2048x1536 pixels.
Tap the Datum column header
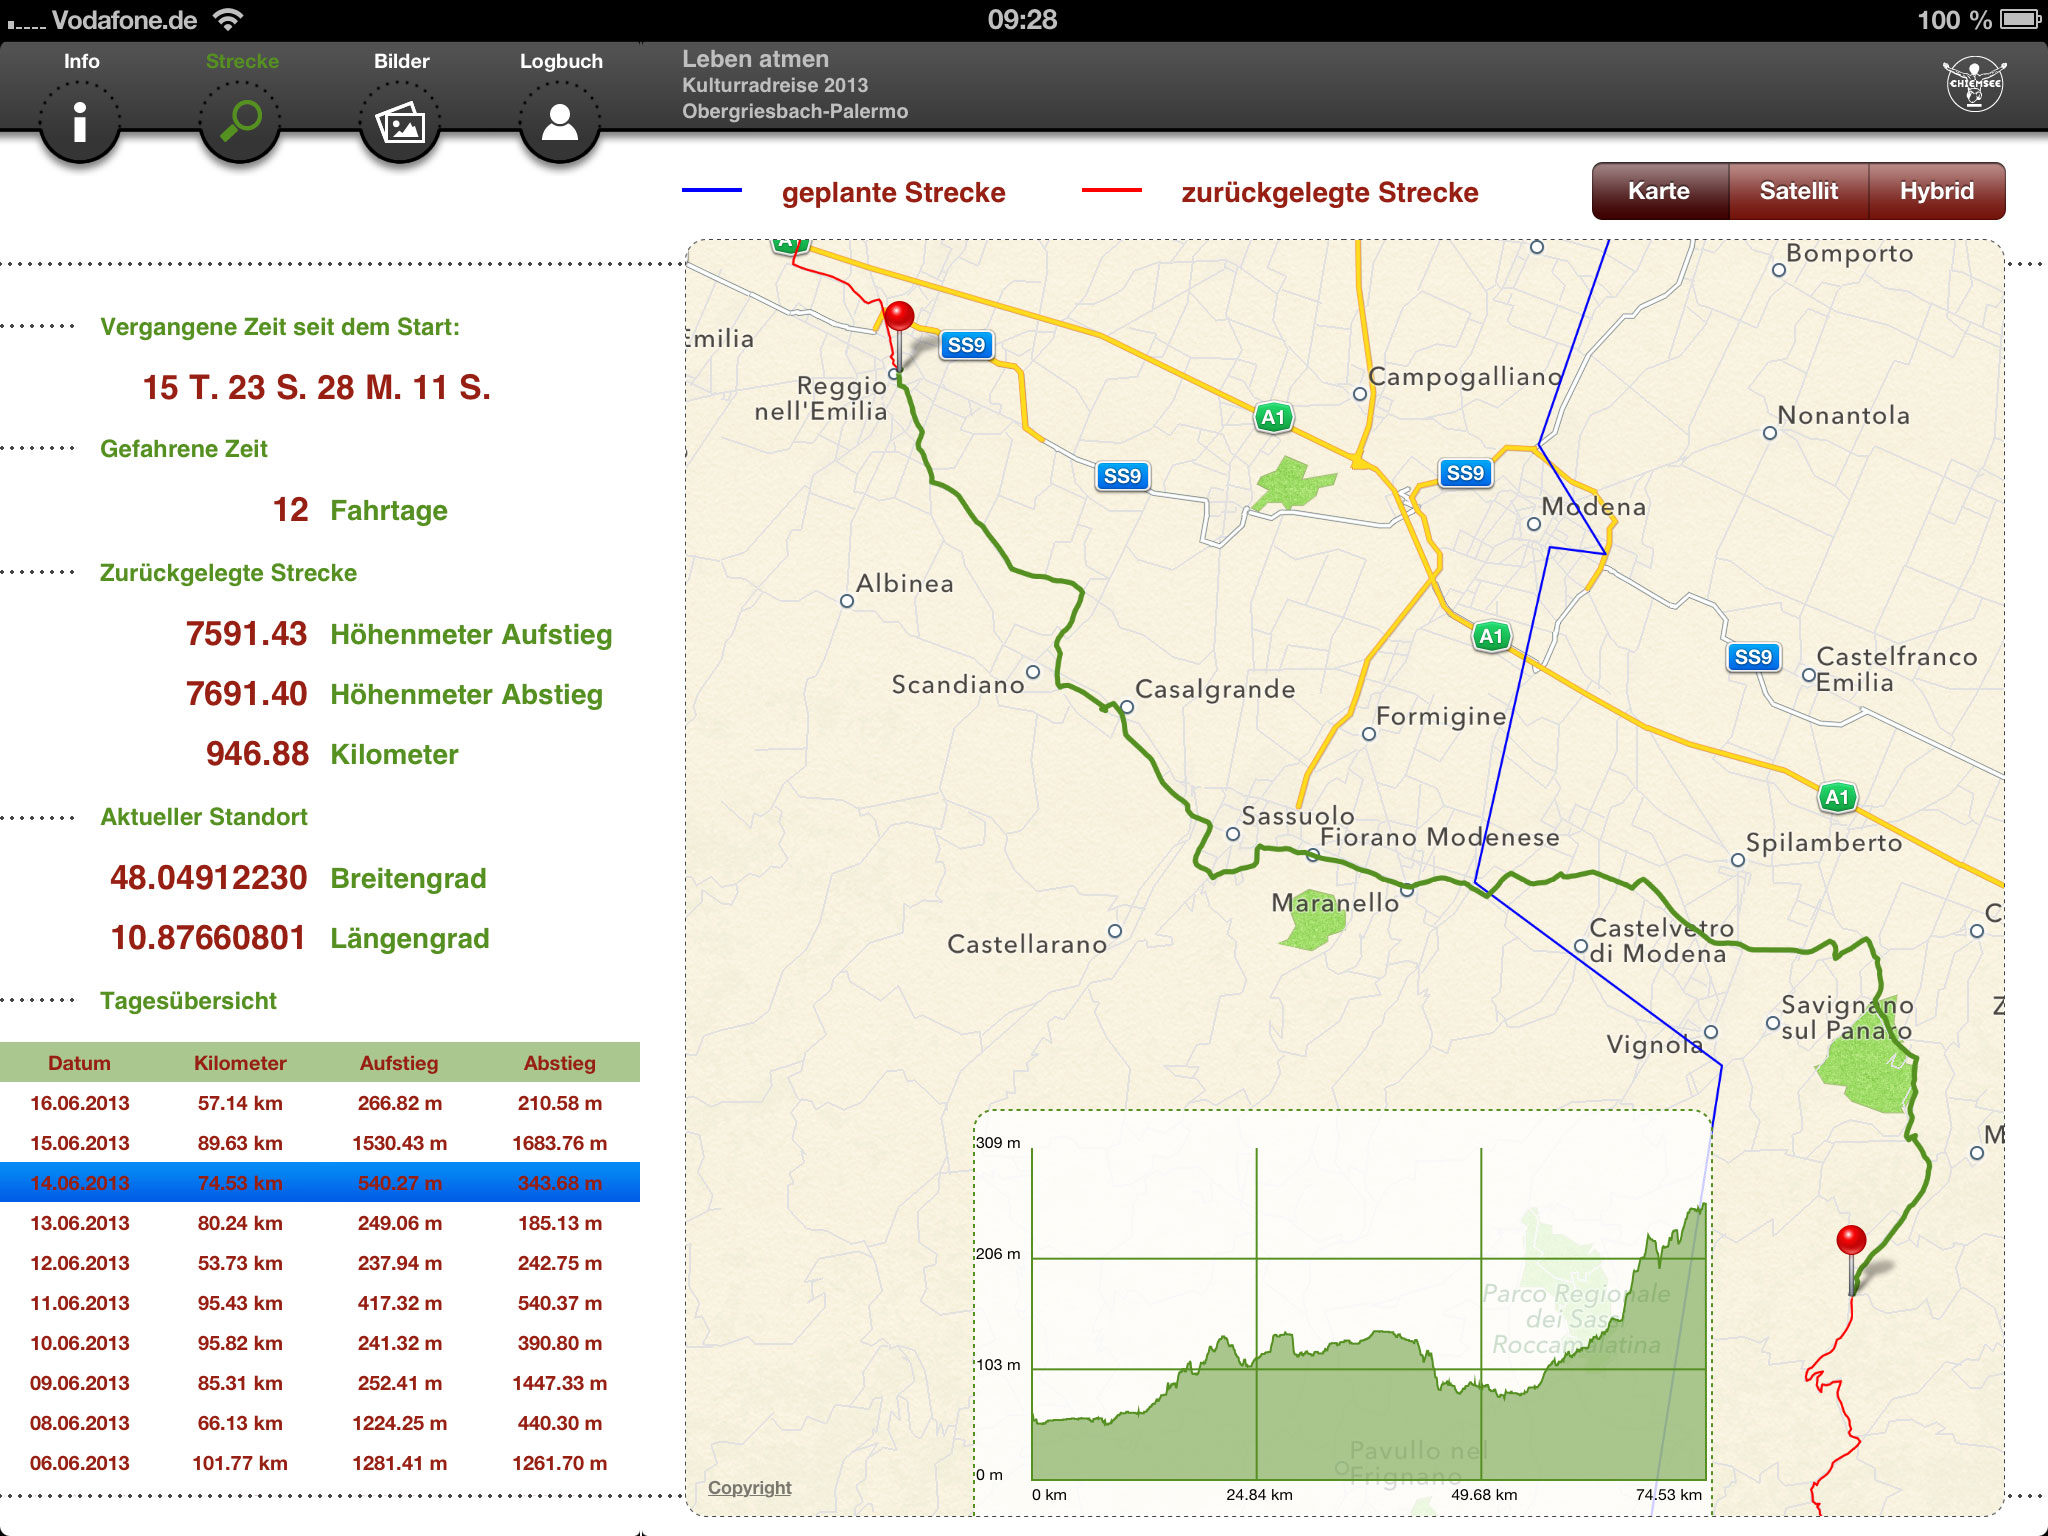pos(80,1063)
